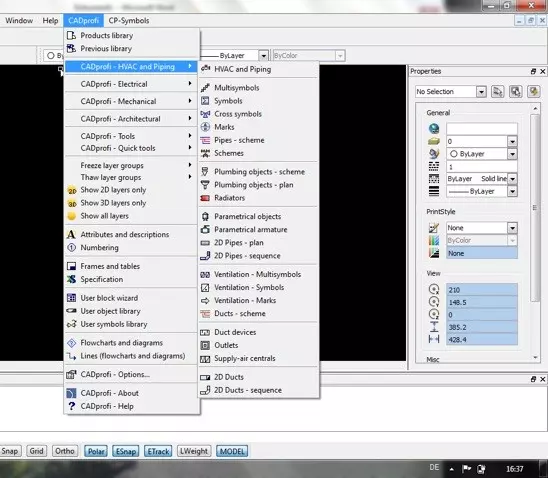This screenshot has width=548, height=478.
Task: Show 3D layers only
Action: 113,203
